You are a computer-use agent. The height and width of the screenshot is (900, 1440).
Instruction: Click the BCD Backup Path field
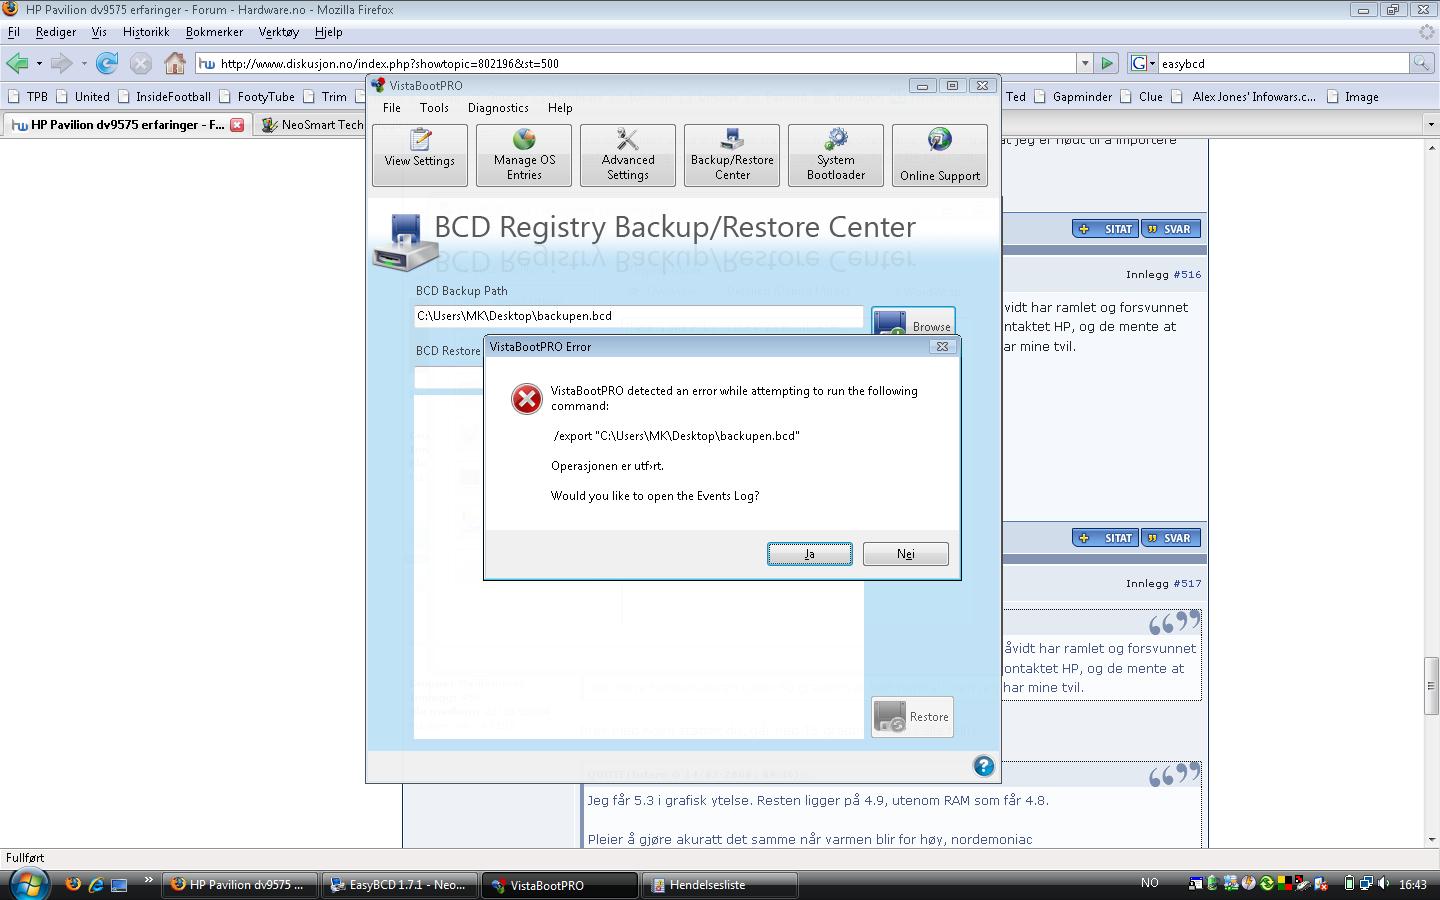(639, 316)
